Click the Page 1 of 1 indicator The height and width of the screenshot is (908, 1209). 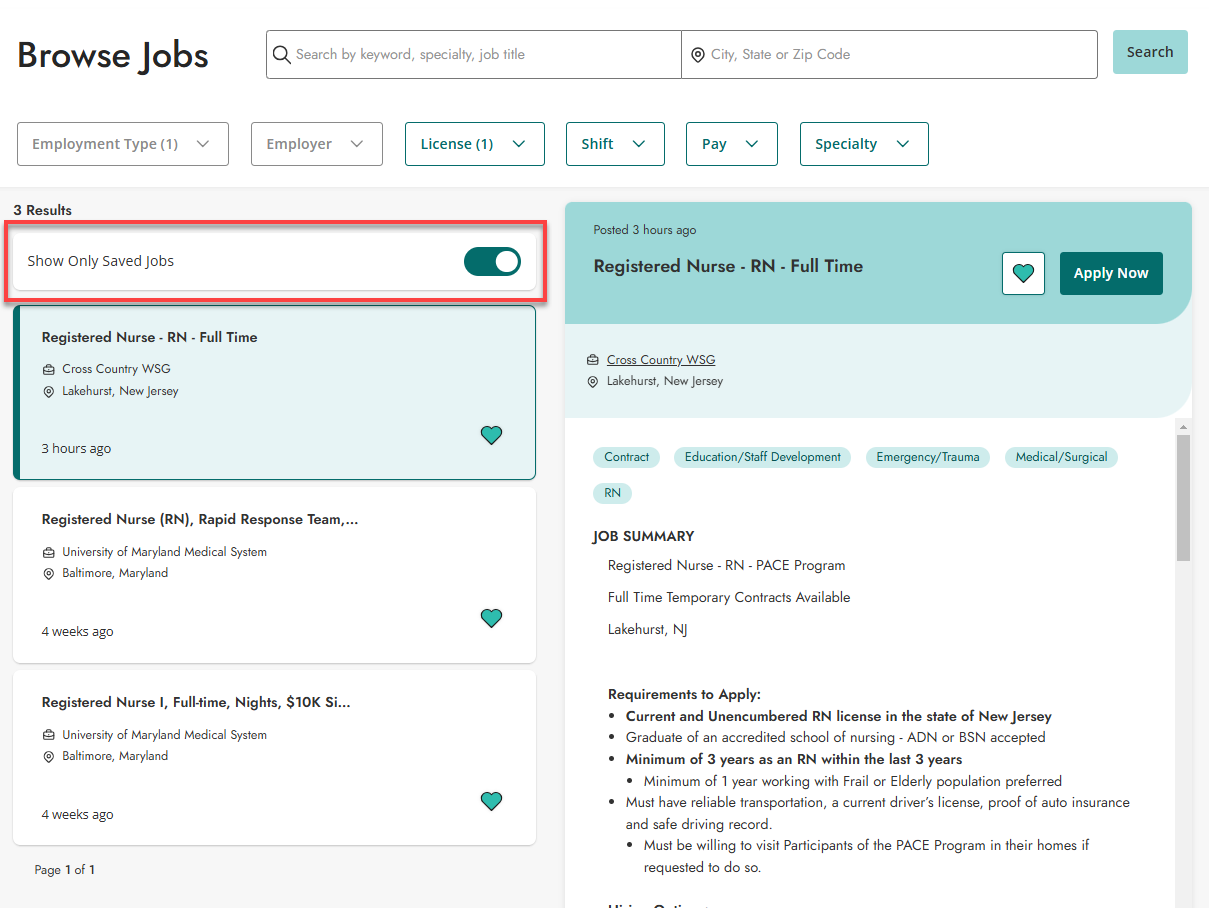pyautogui.click(x=65, y=870)
